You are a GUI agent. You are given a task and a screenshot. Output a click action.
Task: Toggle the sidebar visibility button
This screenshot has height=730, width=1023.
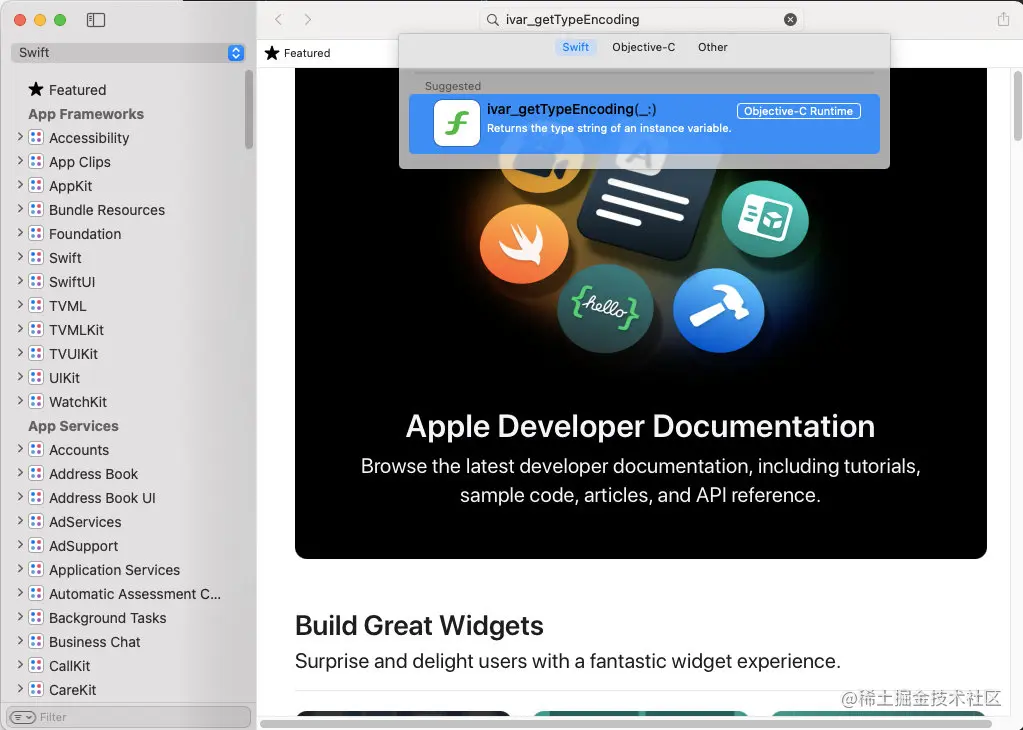96,20
